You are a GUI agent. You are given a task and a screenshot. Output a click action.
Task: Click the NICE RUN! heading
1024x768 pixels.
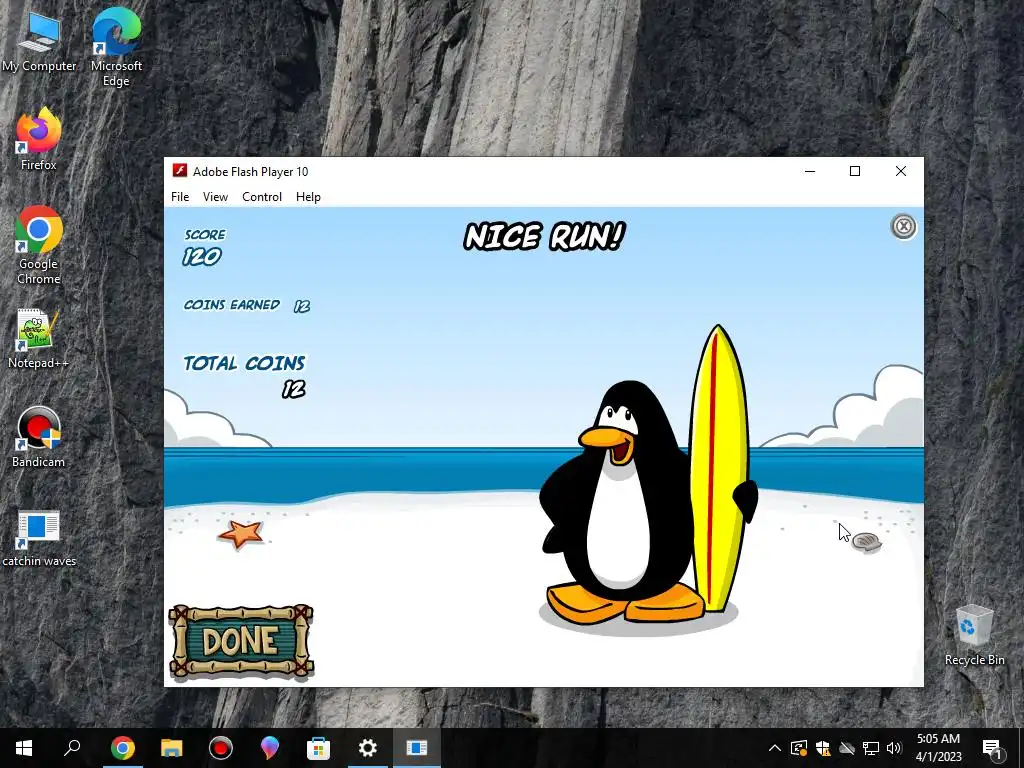pos(544,236)
